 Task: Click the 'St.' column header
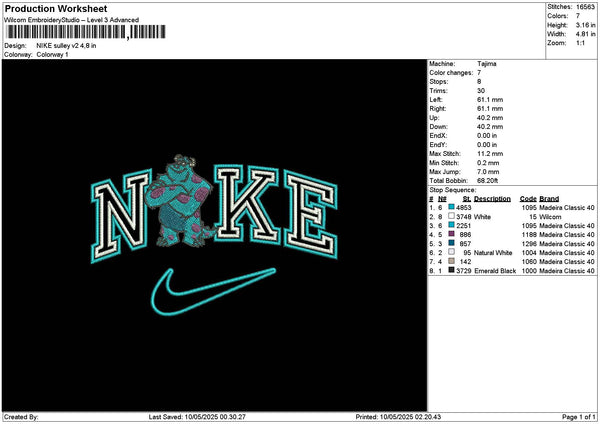click(x=467, y=199)
